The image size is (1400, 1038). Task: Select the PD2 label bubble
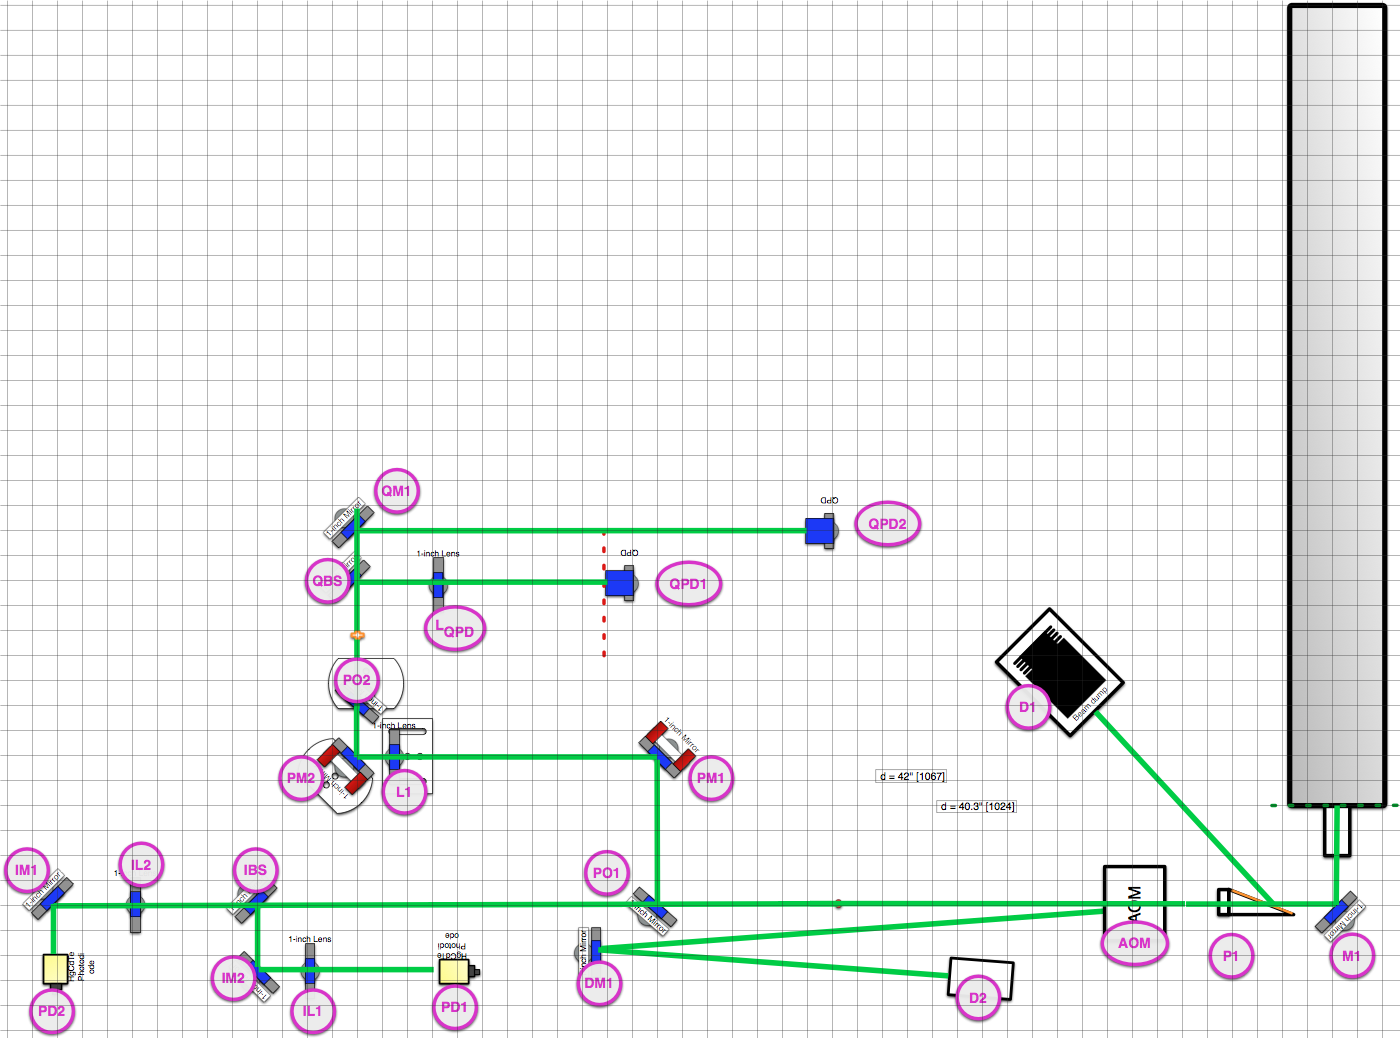coord(51,1011)
